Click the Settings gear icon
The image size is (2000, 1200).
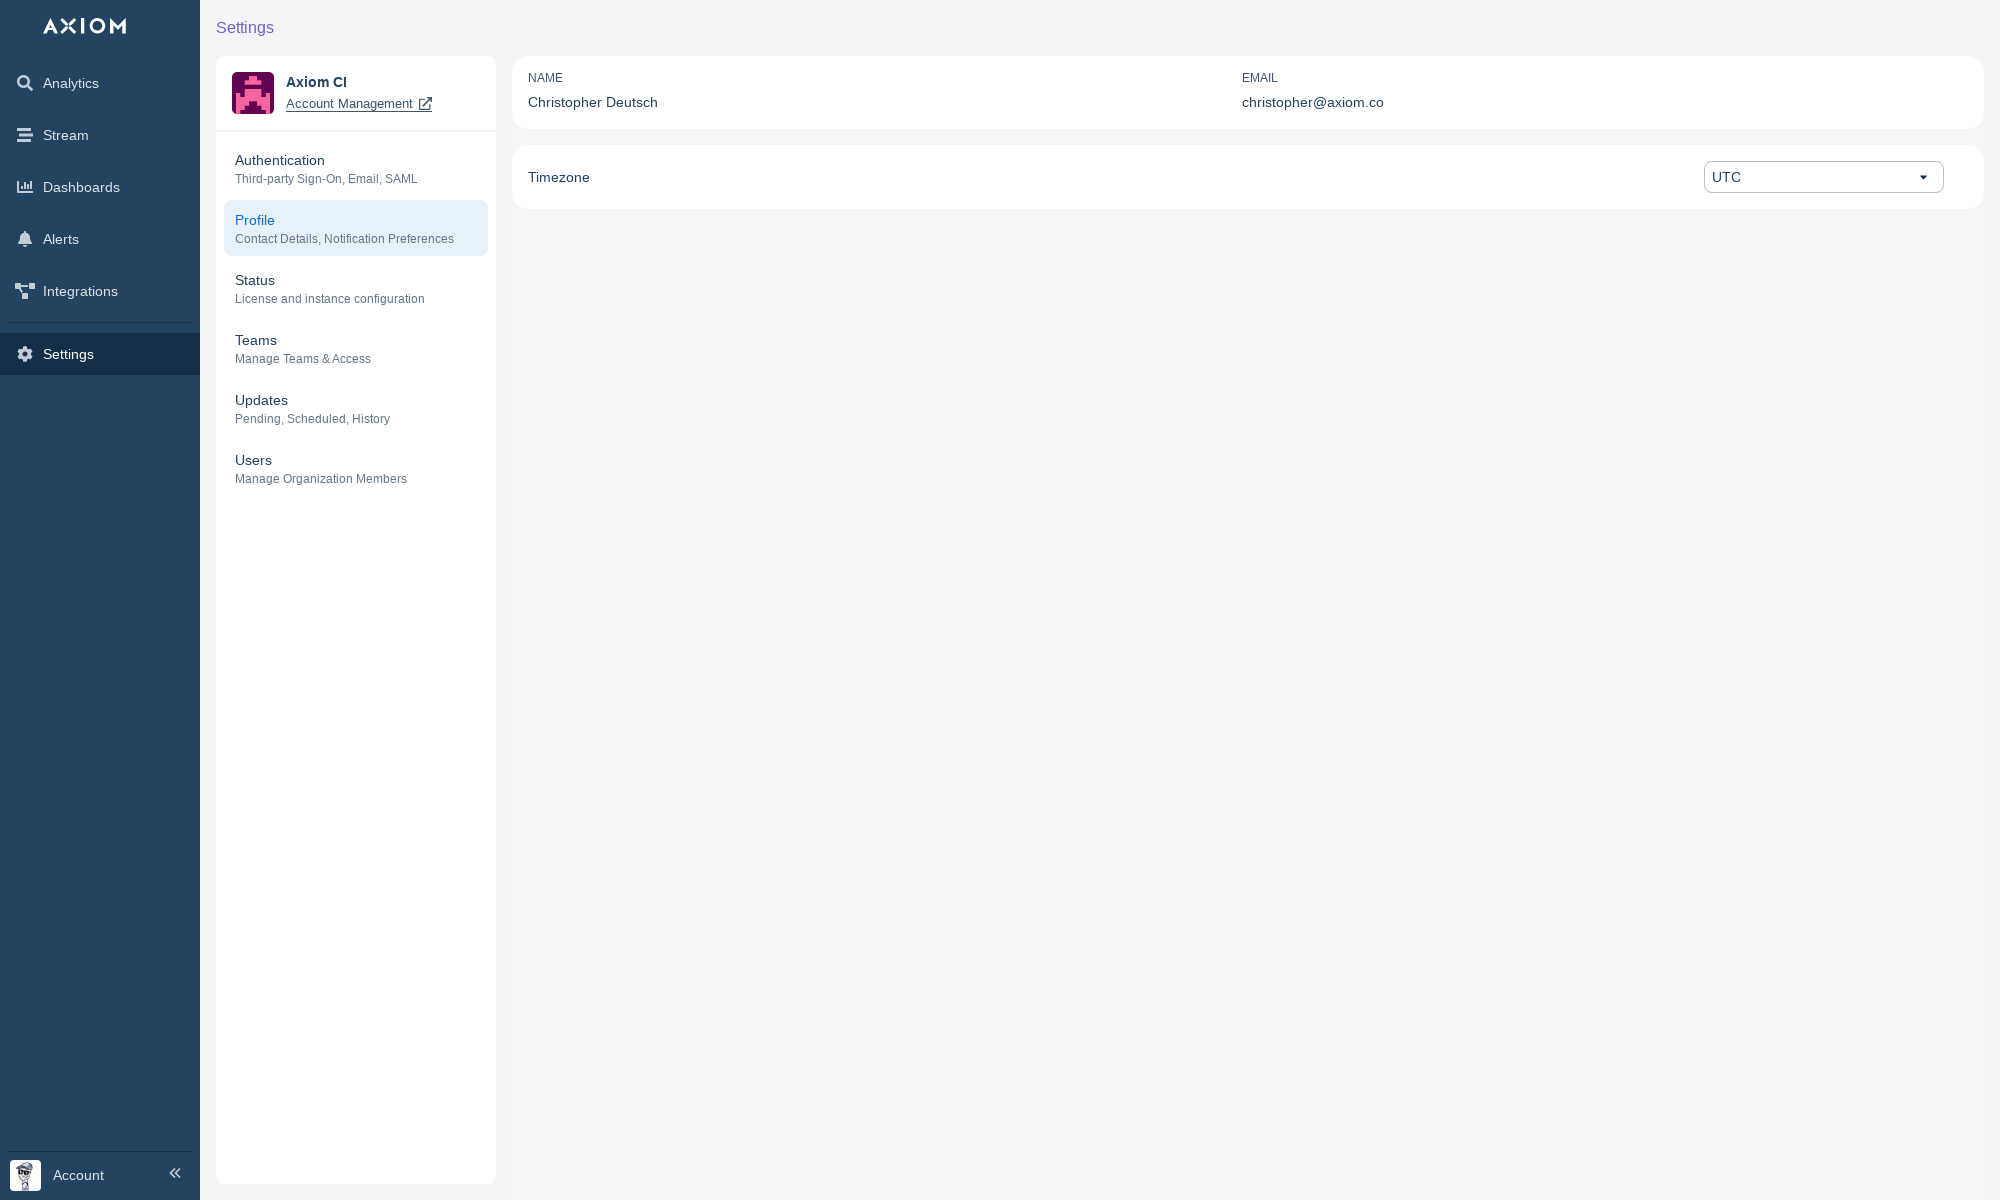pyautogui.click(x=25, y=354)
